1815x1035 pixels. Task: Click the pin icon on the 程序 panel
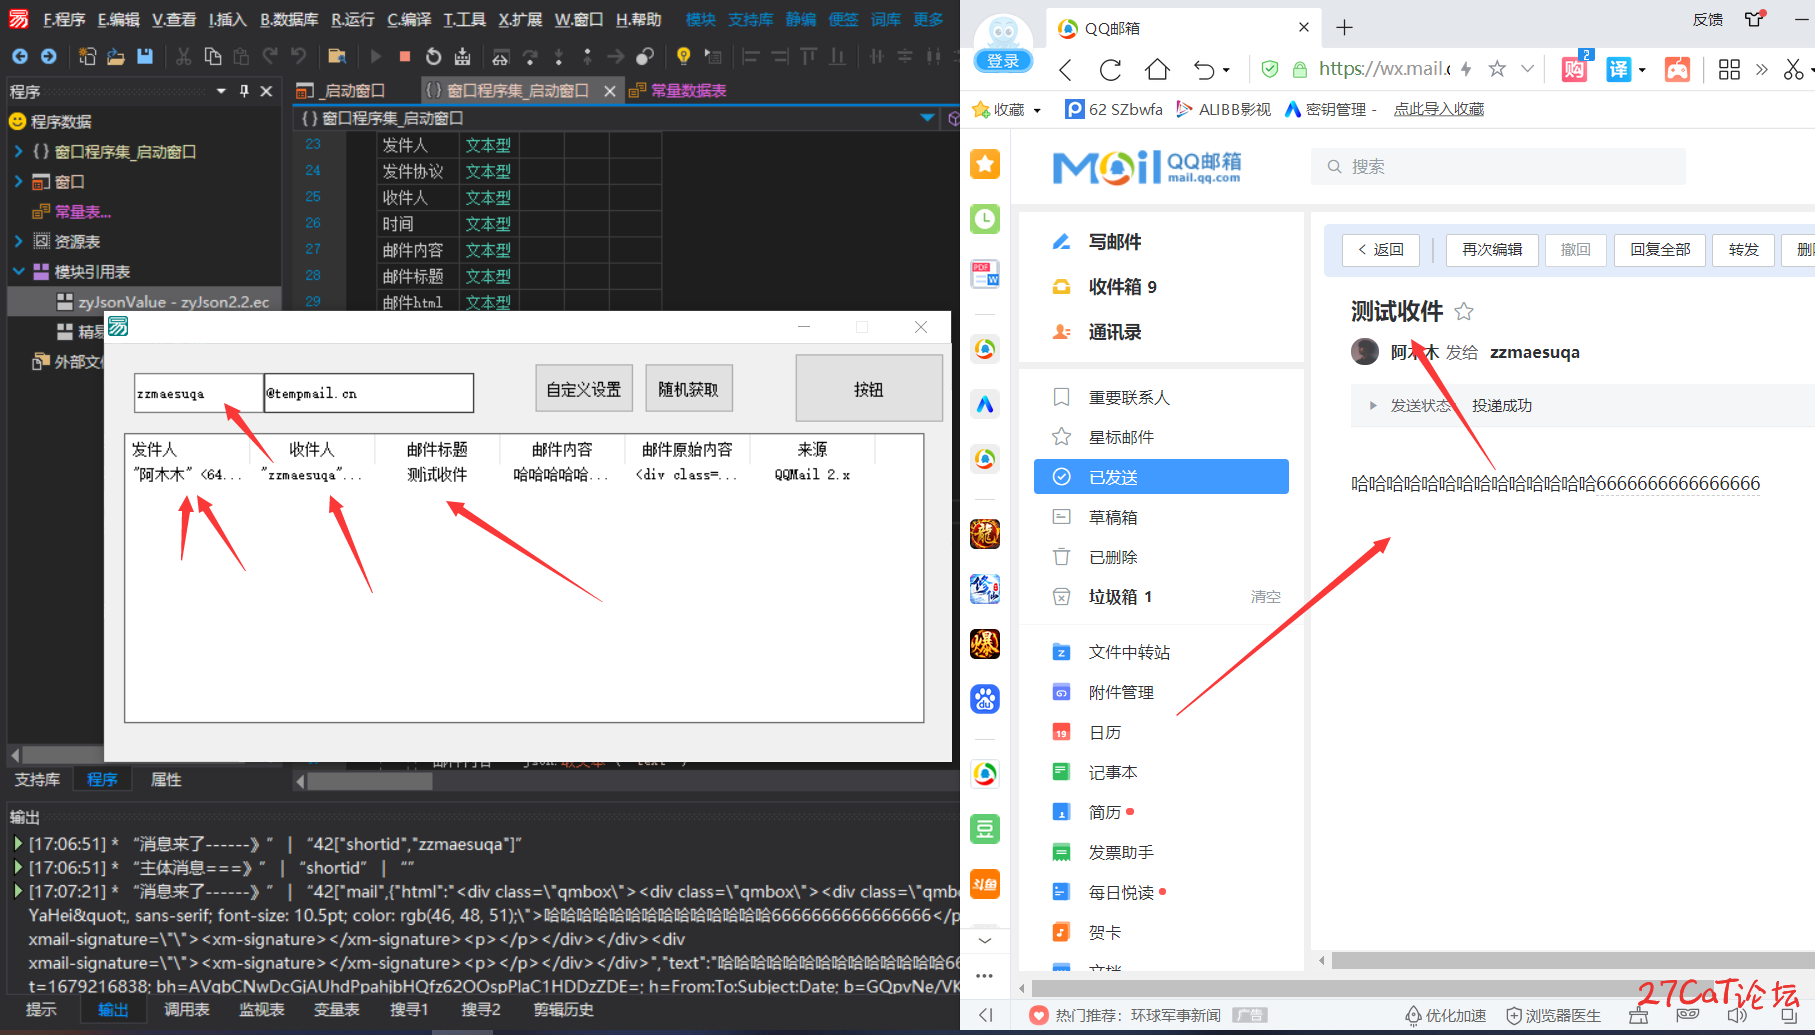click(x=244, y=91)
